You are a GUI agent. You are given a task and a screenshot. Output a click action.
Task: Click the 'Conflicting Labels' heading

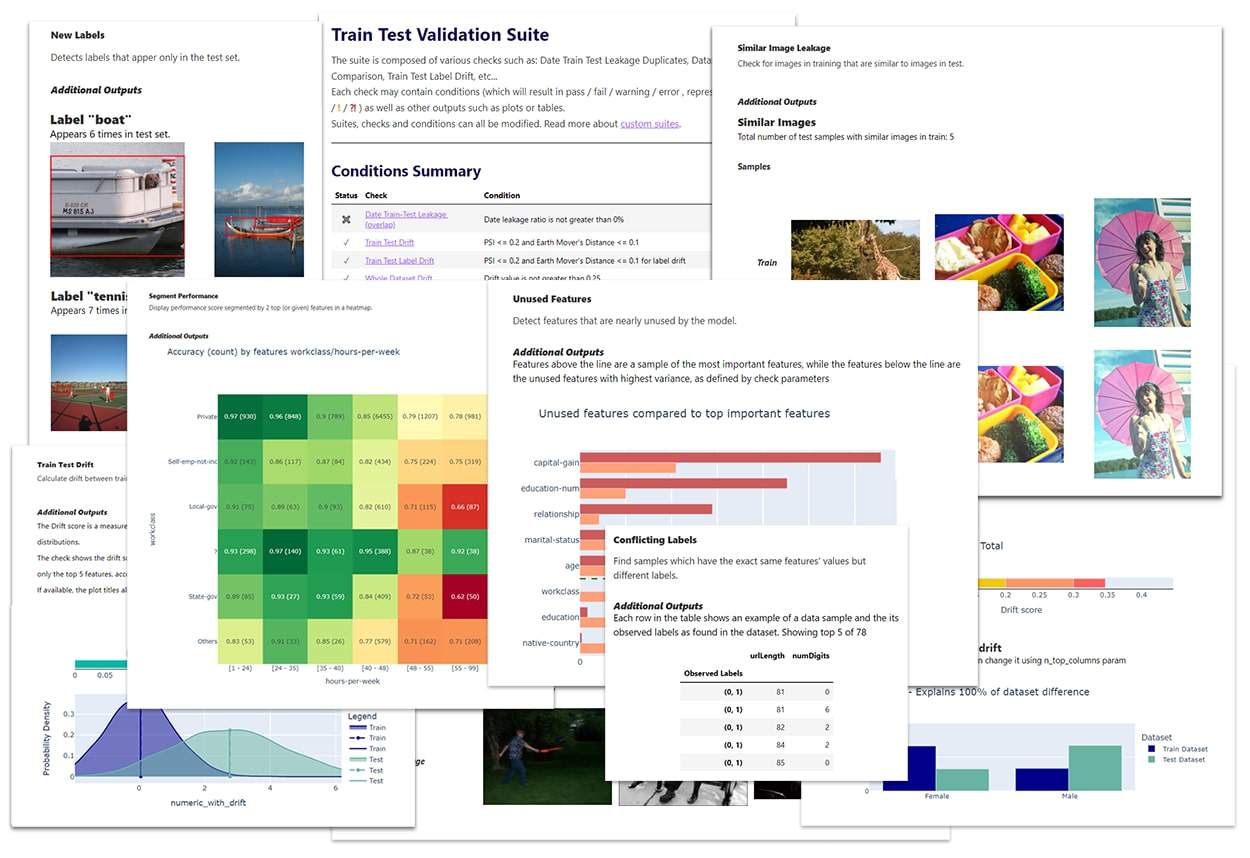655,540
